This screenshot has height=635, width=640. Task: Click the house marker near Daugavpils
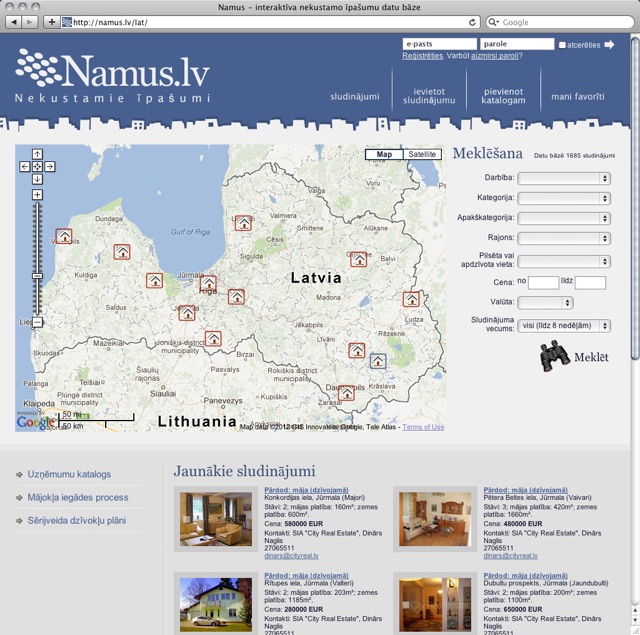coord(347,393)
